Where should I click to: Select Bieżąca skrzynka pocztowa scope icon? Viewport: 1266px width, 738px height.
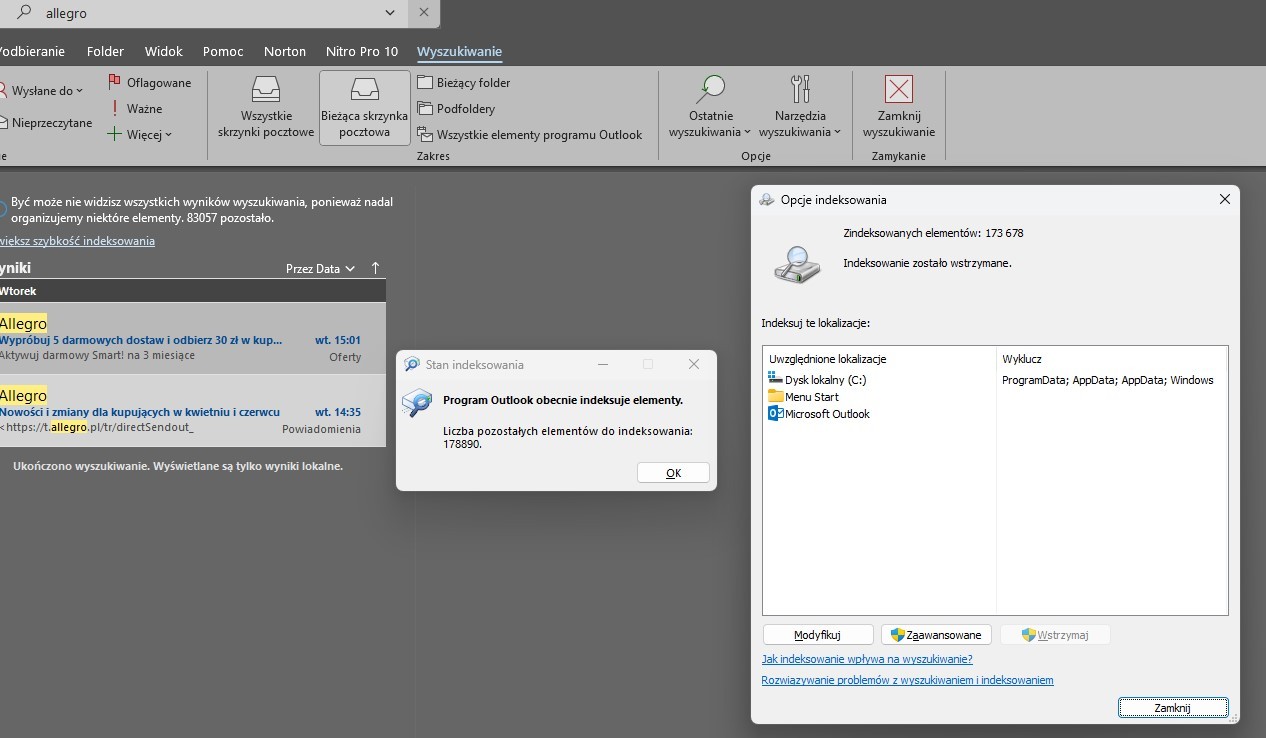click(x=365, y=90)
